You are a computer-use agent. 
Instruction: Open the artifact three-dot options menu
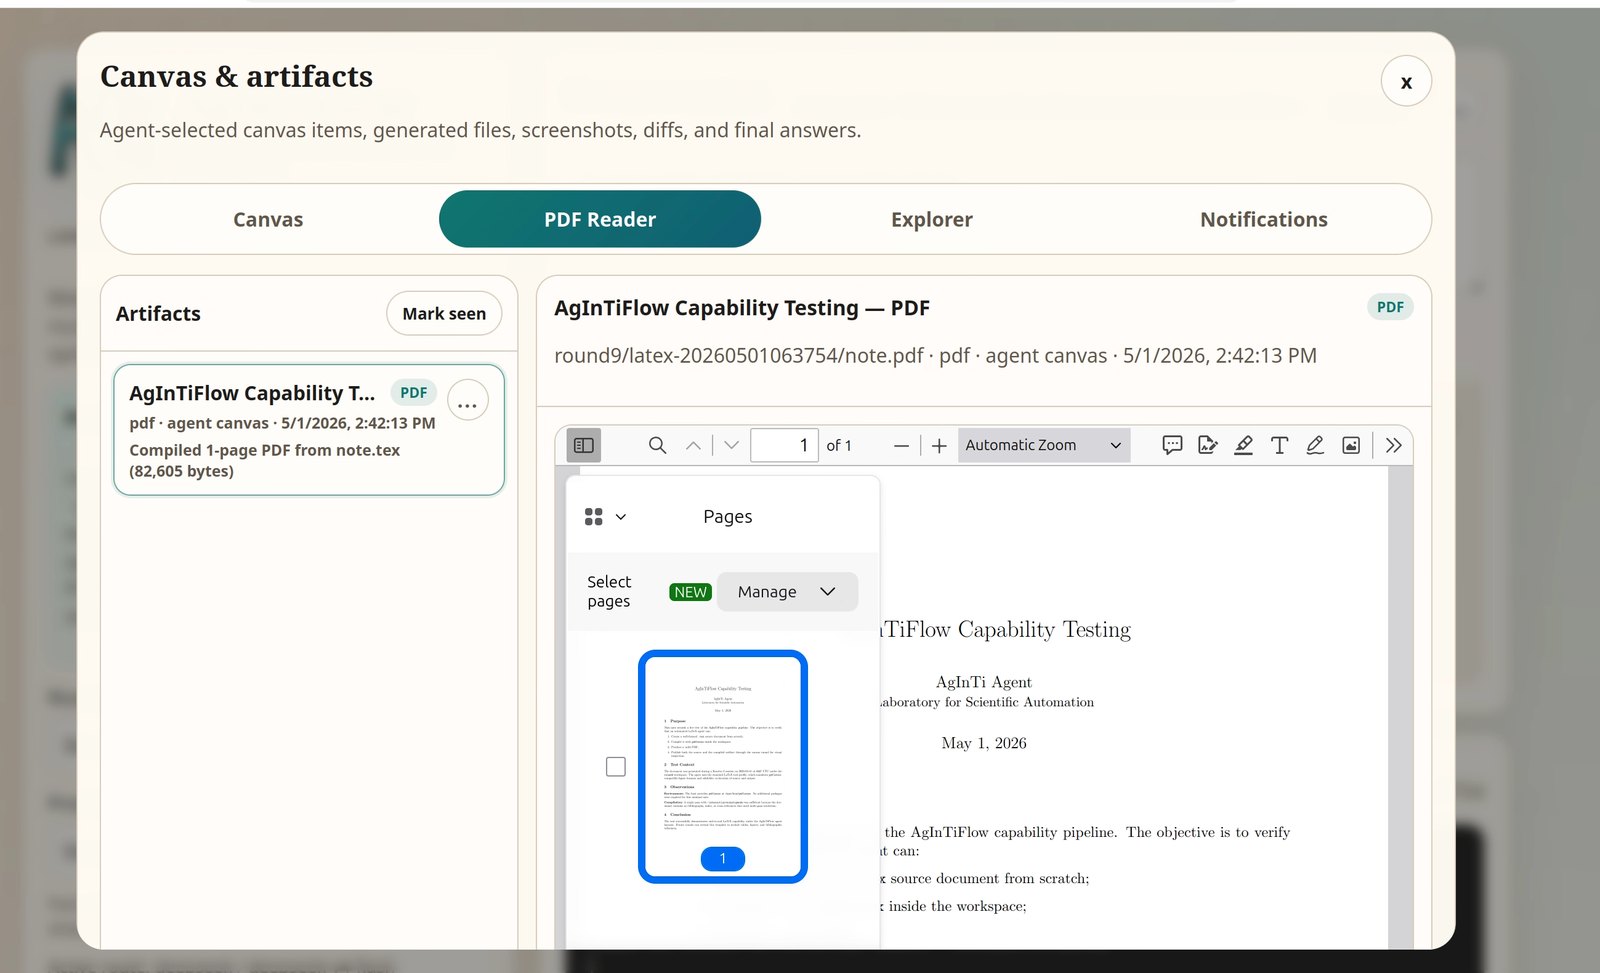coord(467,402)
